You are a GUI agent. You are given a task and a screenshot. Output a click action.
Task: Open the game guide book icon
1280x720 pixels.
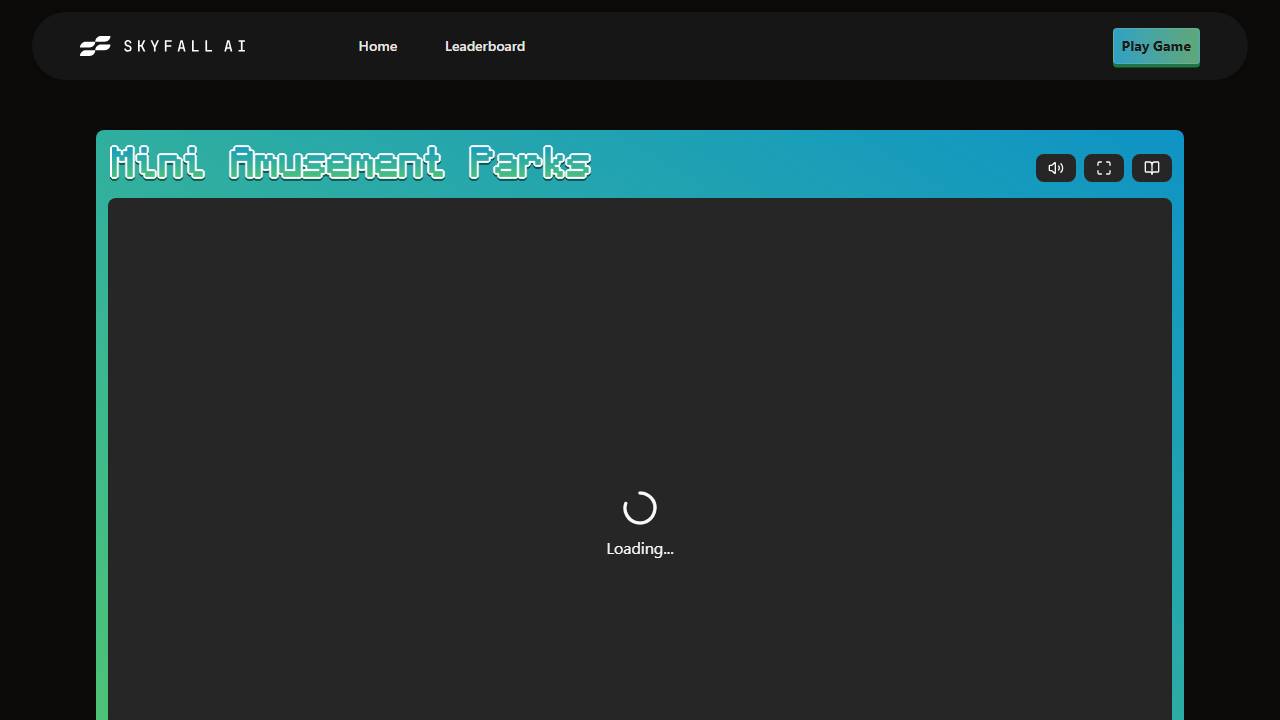[1152, 168]
